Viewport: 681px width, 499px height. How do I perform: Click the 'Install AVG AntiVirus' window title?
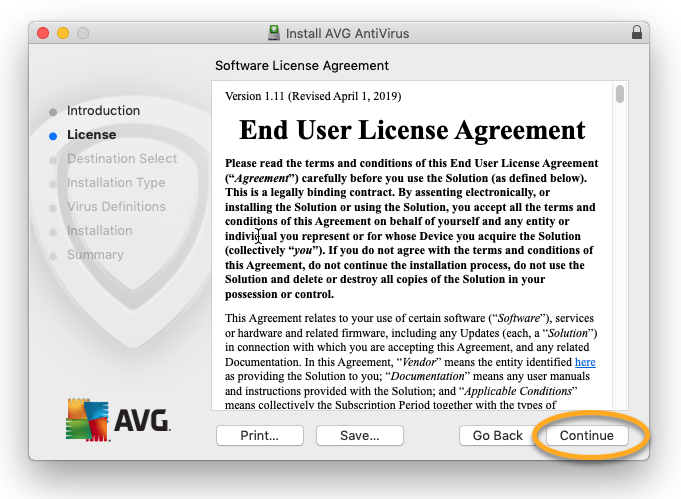pyautogui.click(x=347, y=33)
